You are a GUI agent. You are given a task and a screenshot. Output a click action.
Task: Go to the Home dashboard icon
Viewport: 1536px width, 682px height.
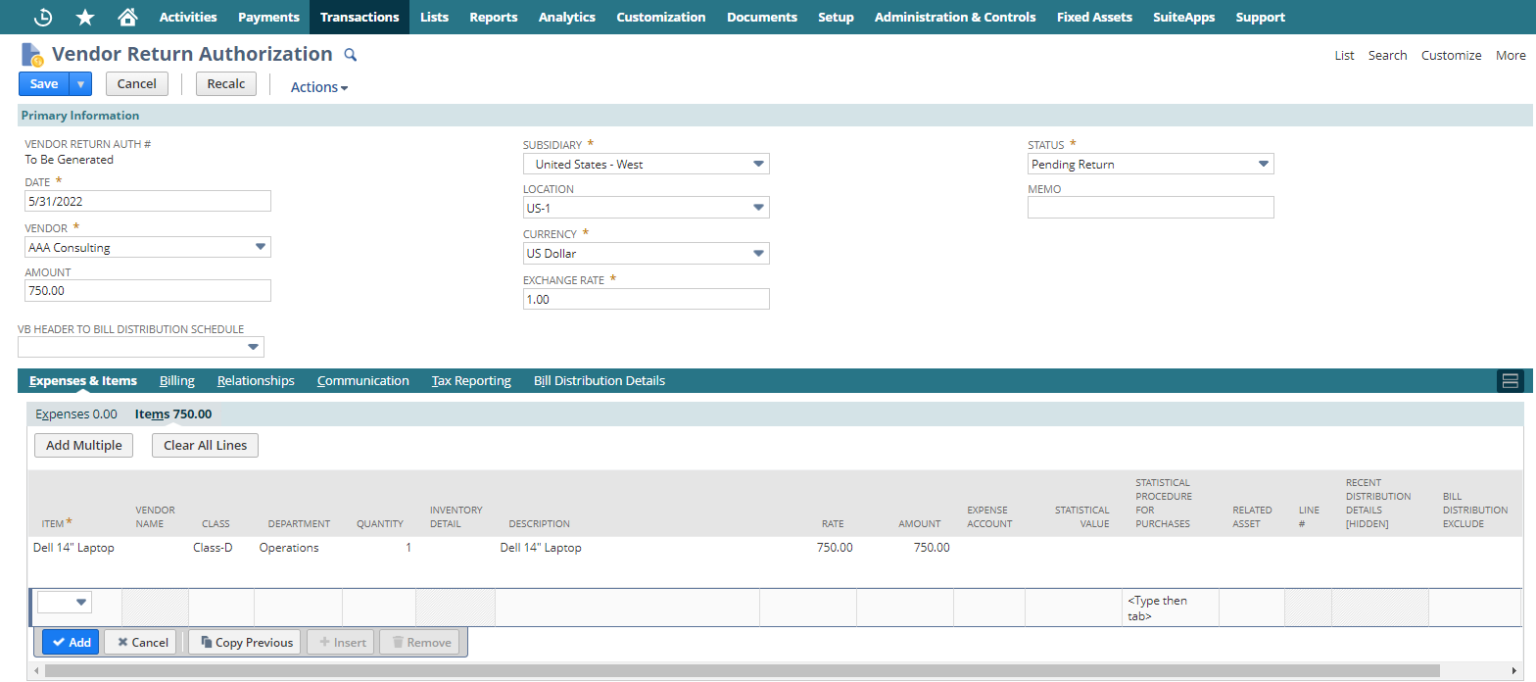[127, 16]
